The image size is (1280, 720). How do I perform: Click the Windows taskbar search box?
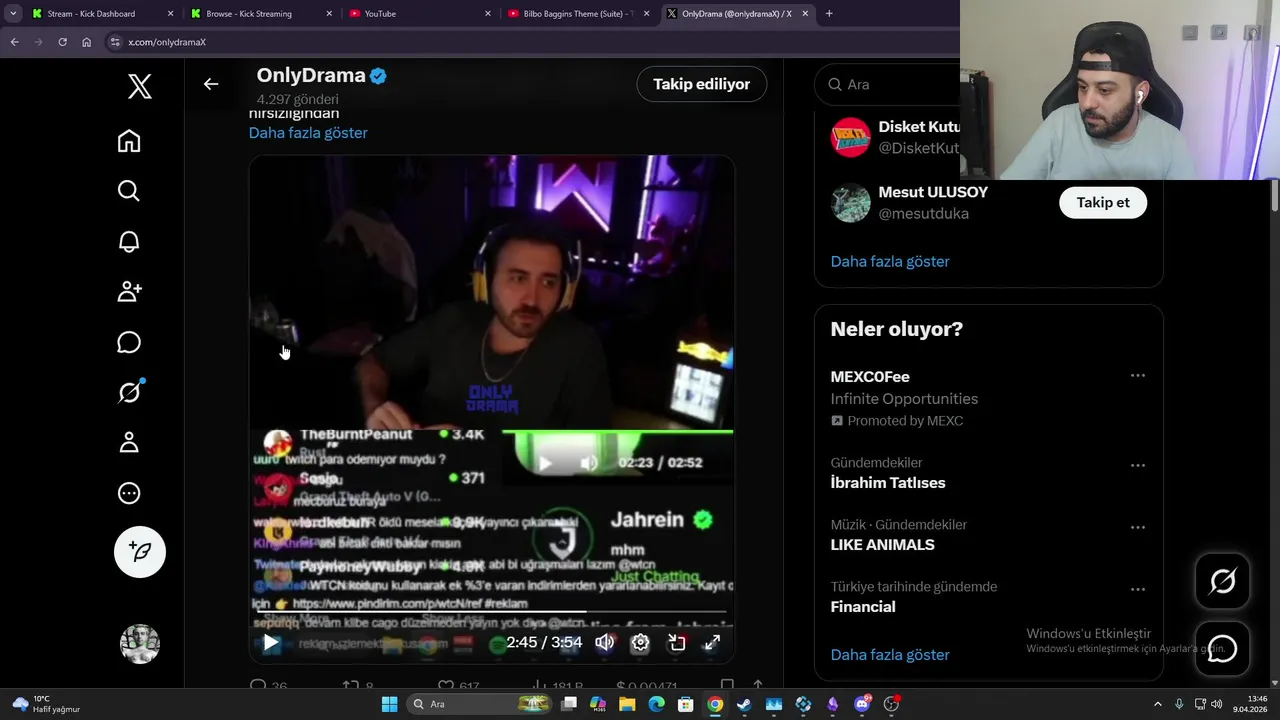(479, 704)
